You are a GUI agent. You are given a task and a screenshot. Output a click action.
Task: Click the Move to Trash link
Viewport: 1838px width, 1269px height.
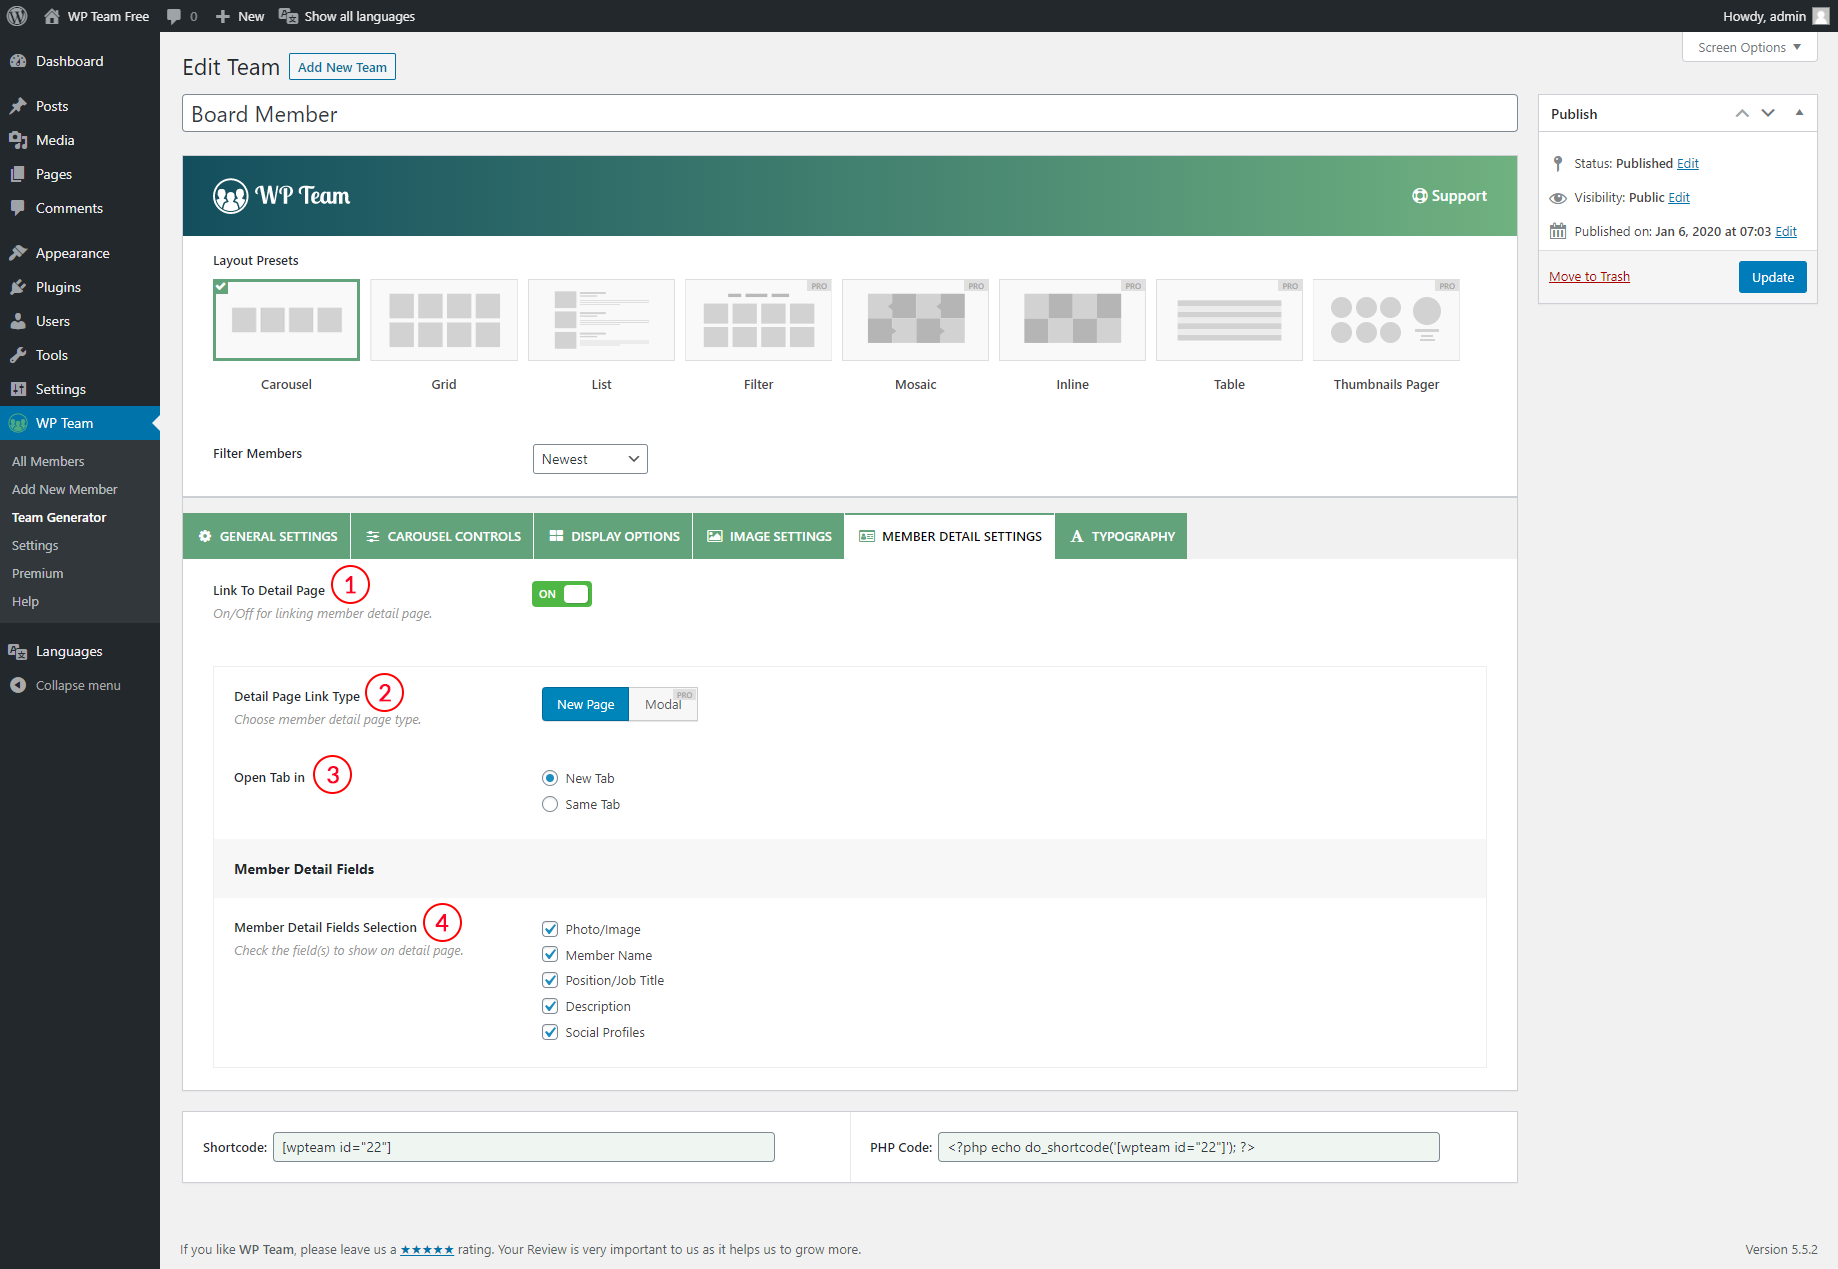(1589, 277)
